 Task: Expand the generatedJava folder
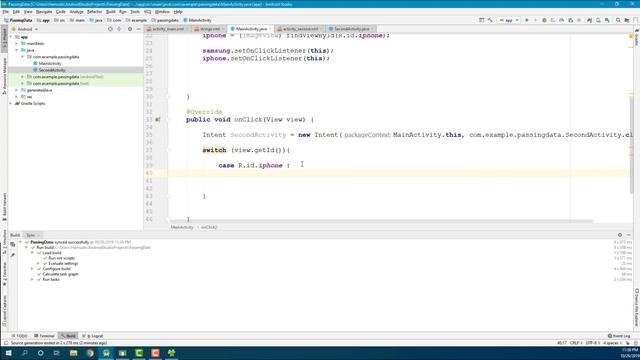coord(17,90)
